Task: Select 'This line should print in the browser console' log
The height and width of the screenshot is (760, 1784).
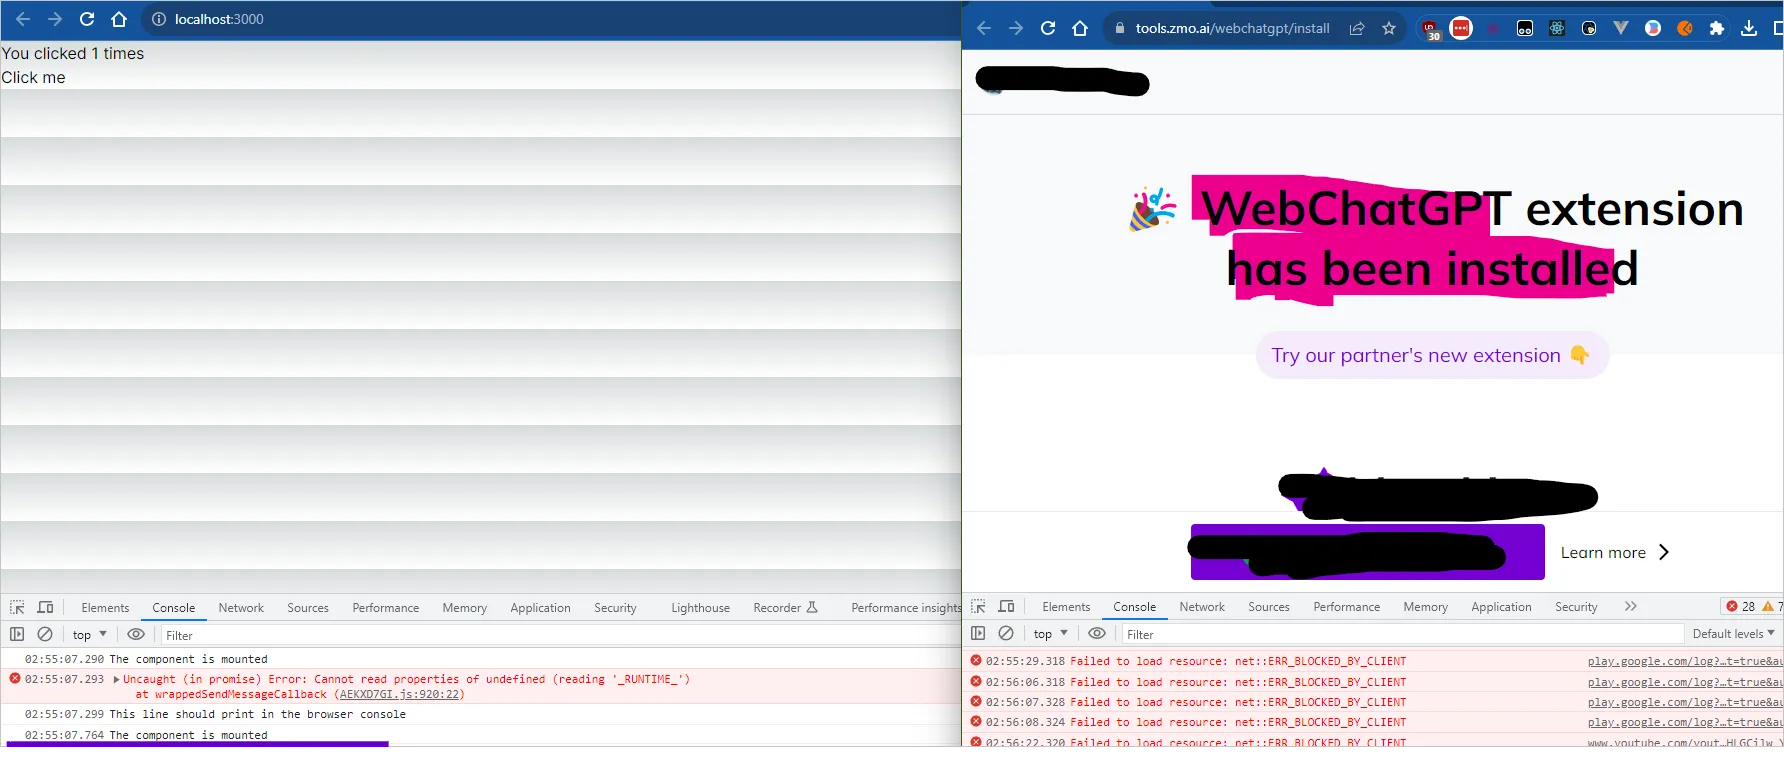Action: pos(257,714)
